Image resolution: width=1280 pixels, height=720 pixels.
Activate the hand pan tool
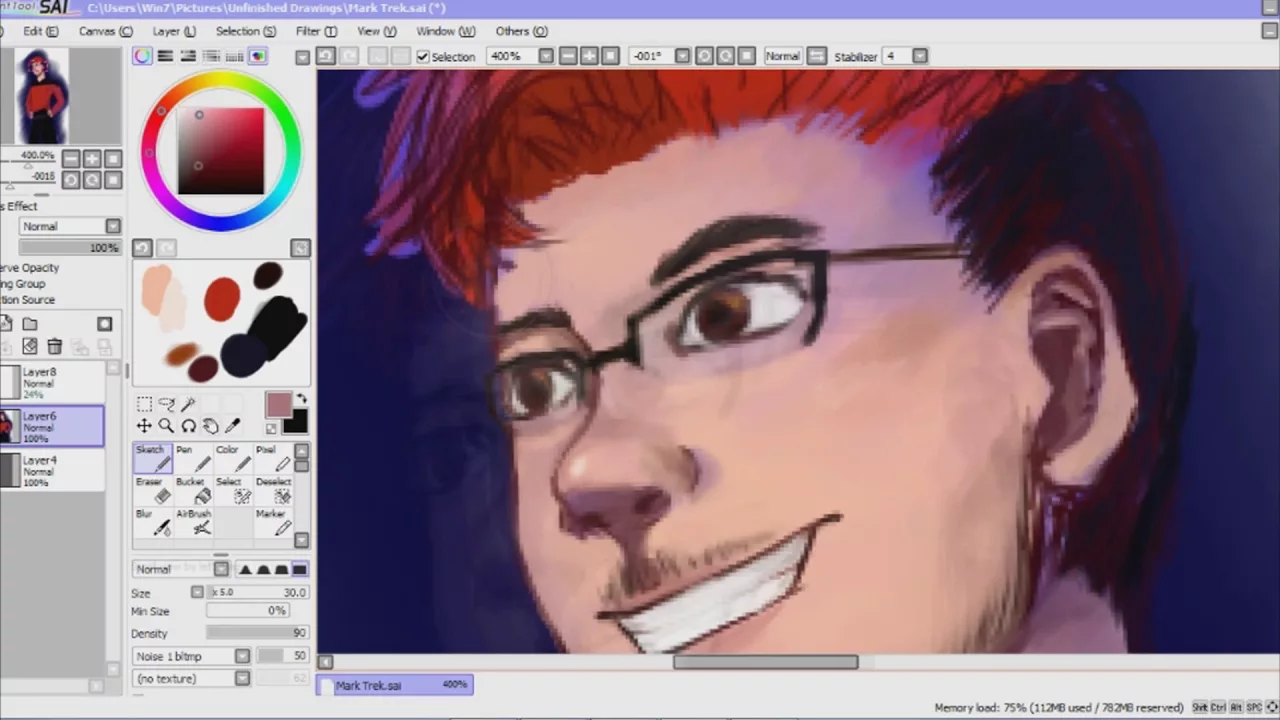[210, 426]
